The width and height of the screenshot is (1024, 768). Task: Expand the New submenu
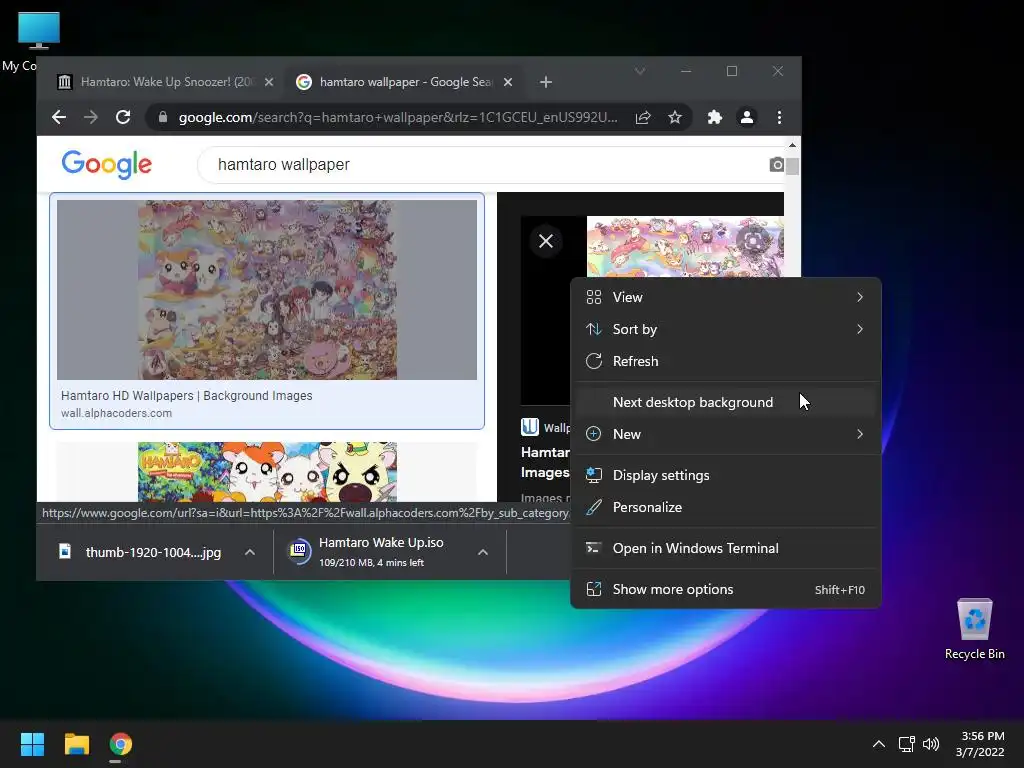[x=726, y=434]
